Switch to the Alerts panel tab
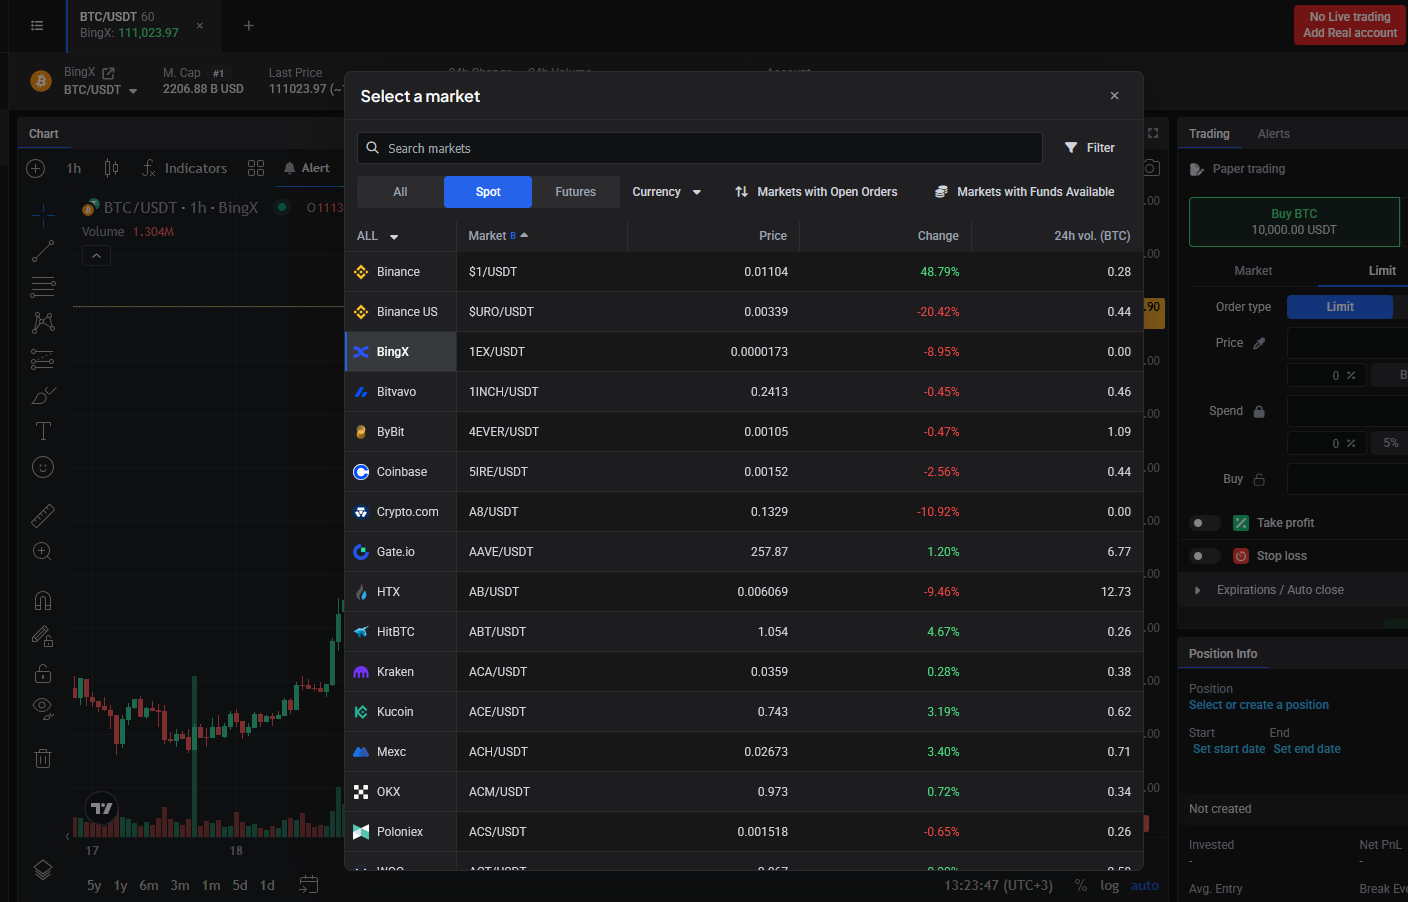The image size is (1408, 902). (1273, 134)
